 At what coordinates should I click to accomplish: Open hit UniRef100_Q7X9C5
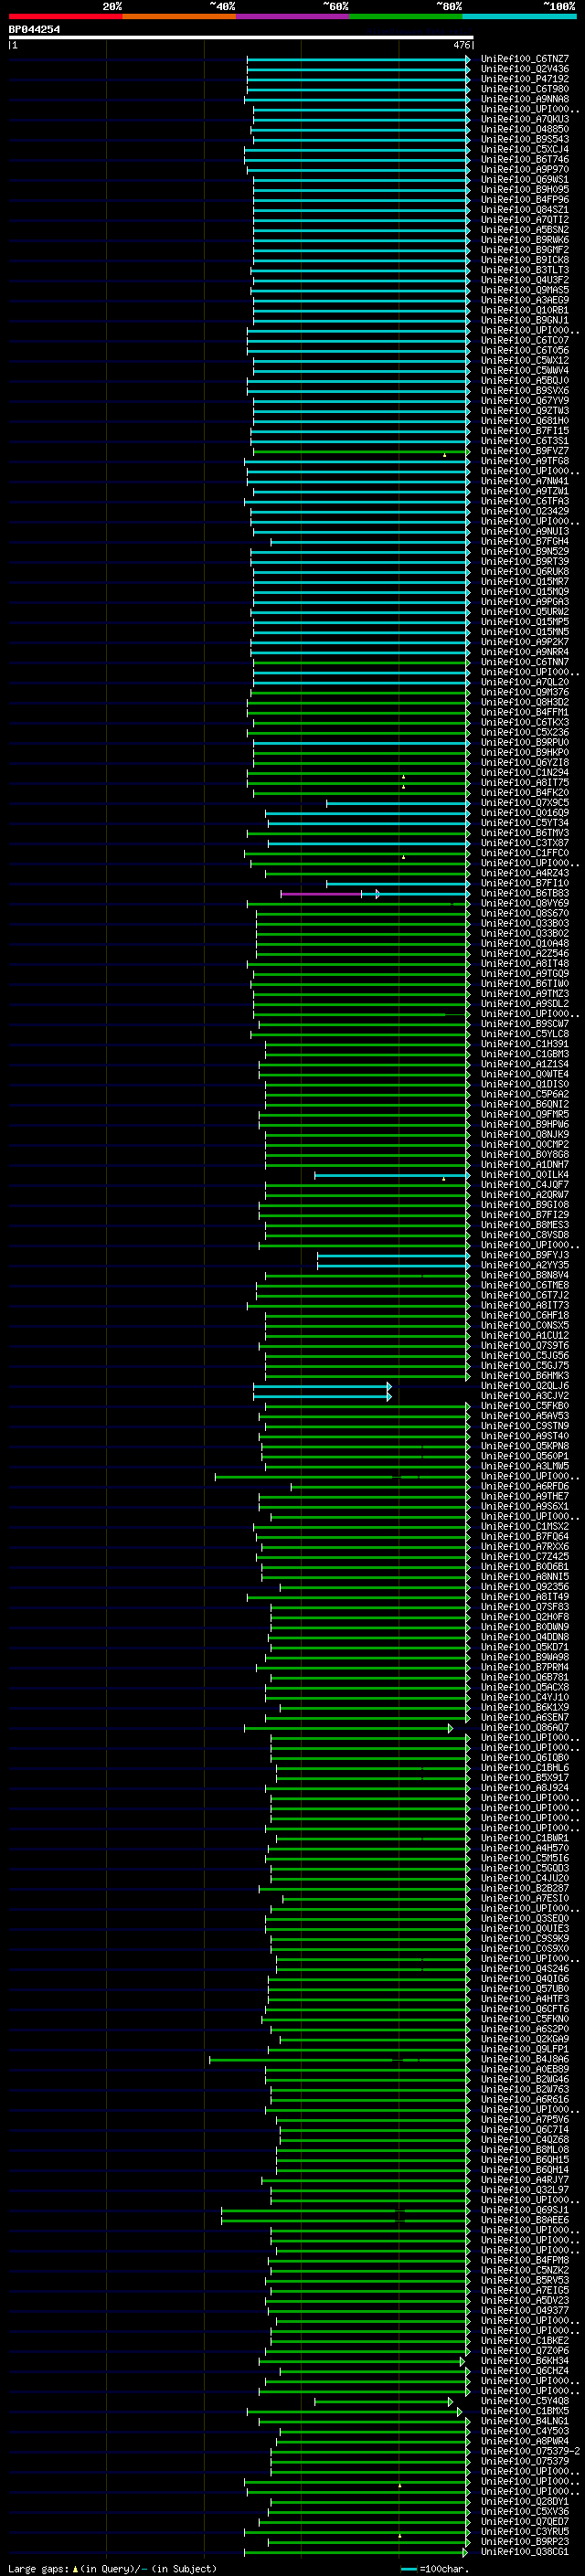click(524, 803)
